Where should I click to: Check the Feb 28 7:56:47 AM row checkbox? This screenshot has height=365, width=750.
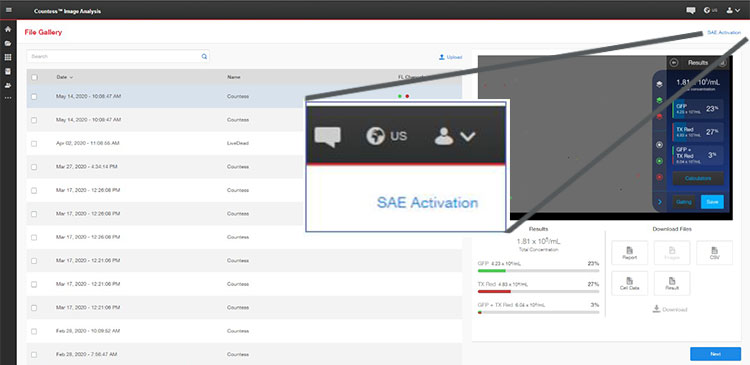[x=34, y=354]
